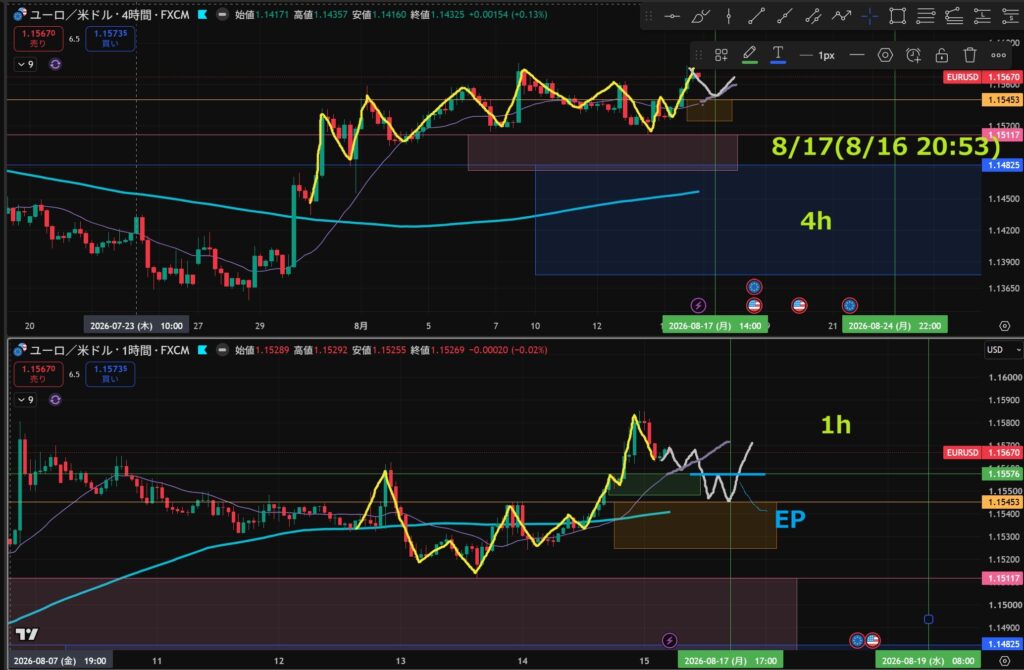Select the horizontal line drawing tool

point(672,16)
